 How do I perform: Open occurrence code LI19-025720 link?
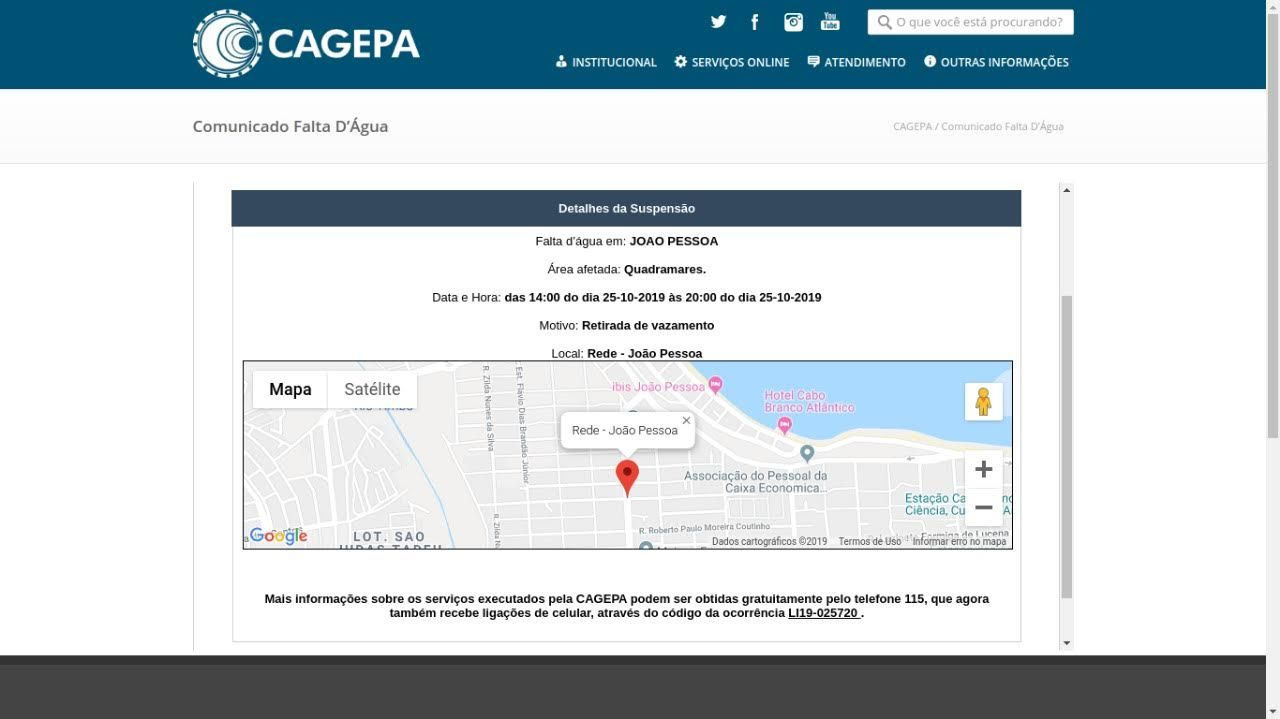coord(824,613)
